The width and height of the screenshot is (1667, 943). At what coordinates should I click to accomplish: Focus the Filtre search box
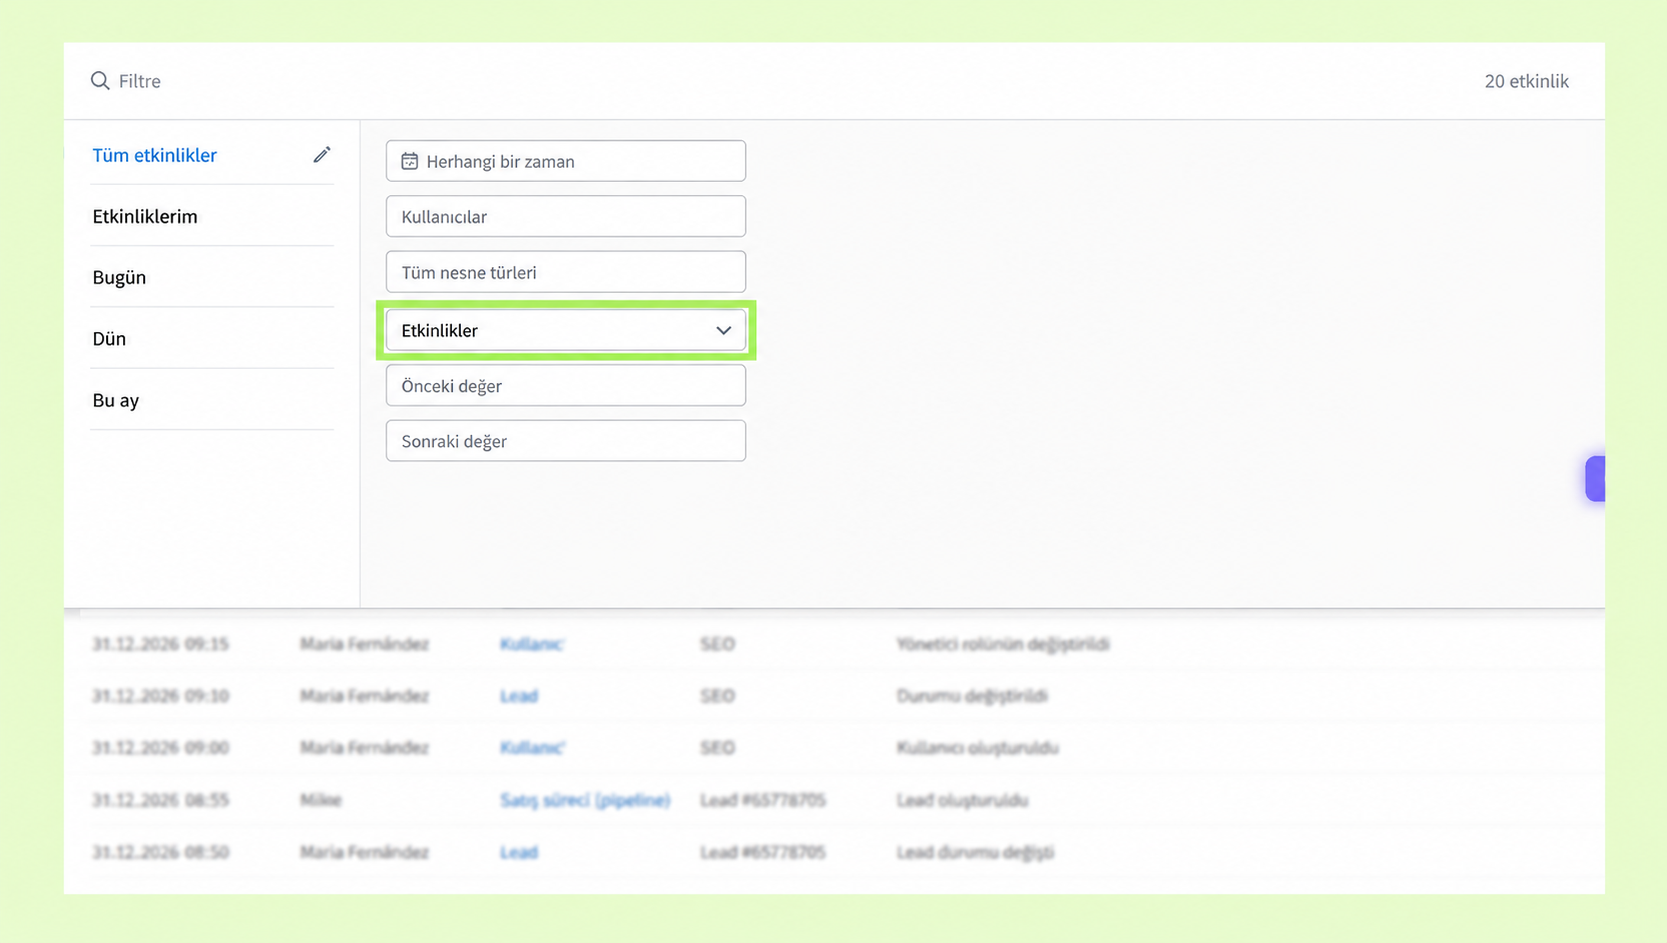click(140, 81)
